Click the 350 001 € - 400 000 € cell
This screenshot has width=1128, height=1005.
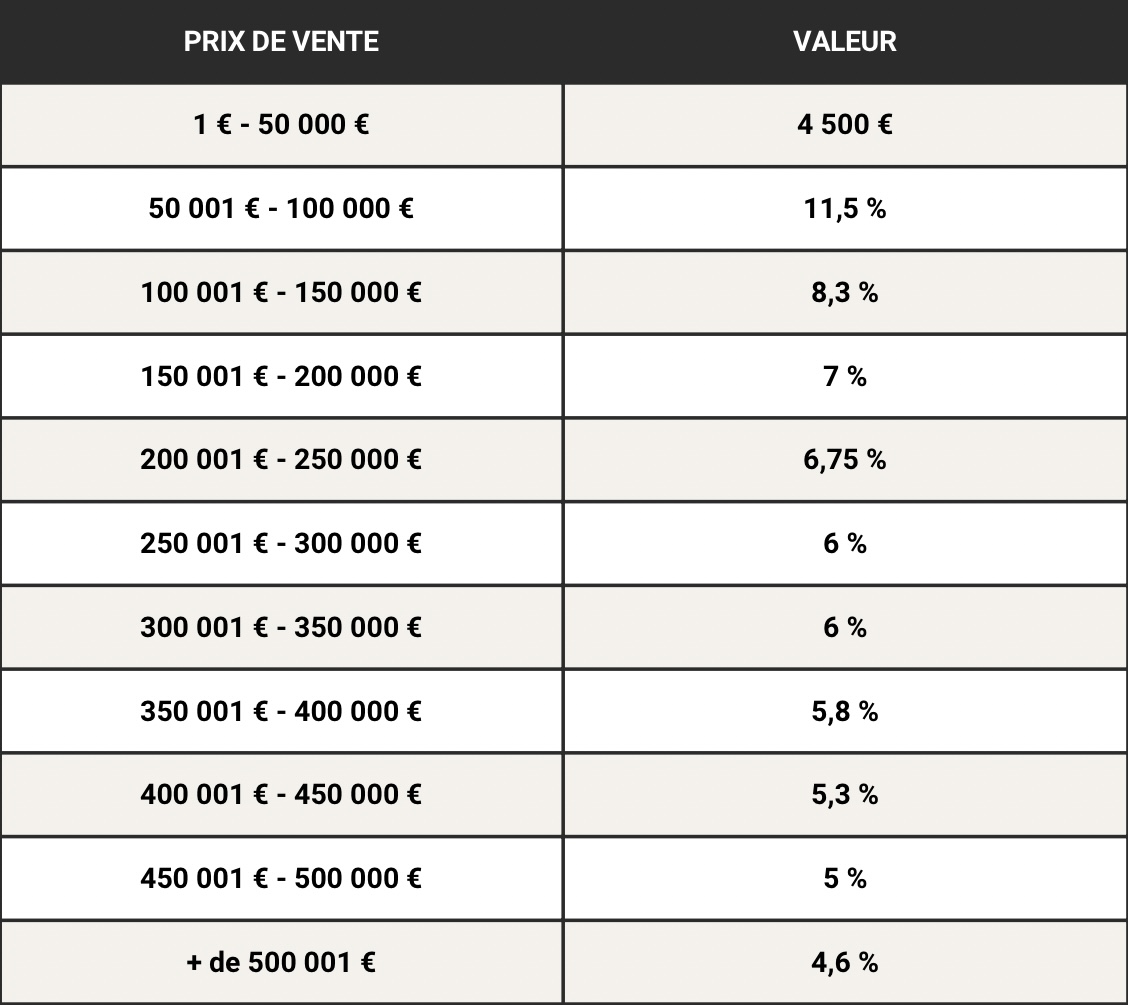[281, 711]
